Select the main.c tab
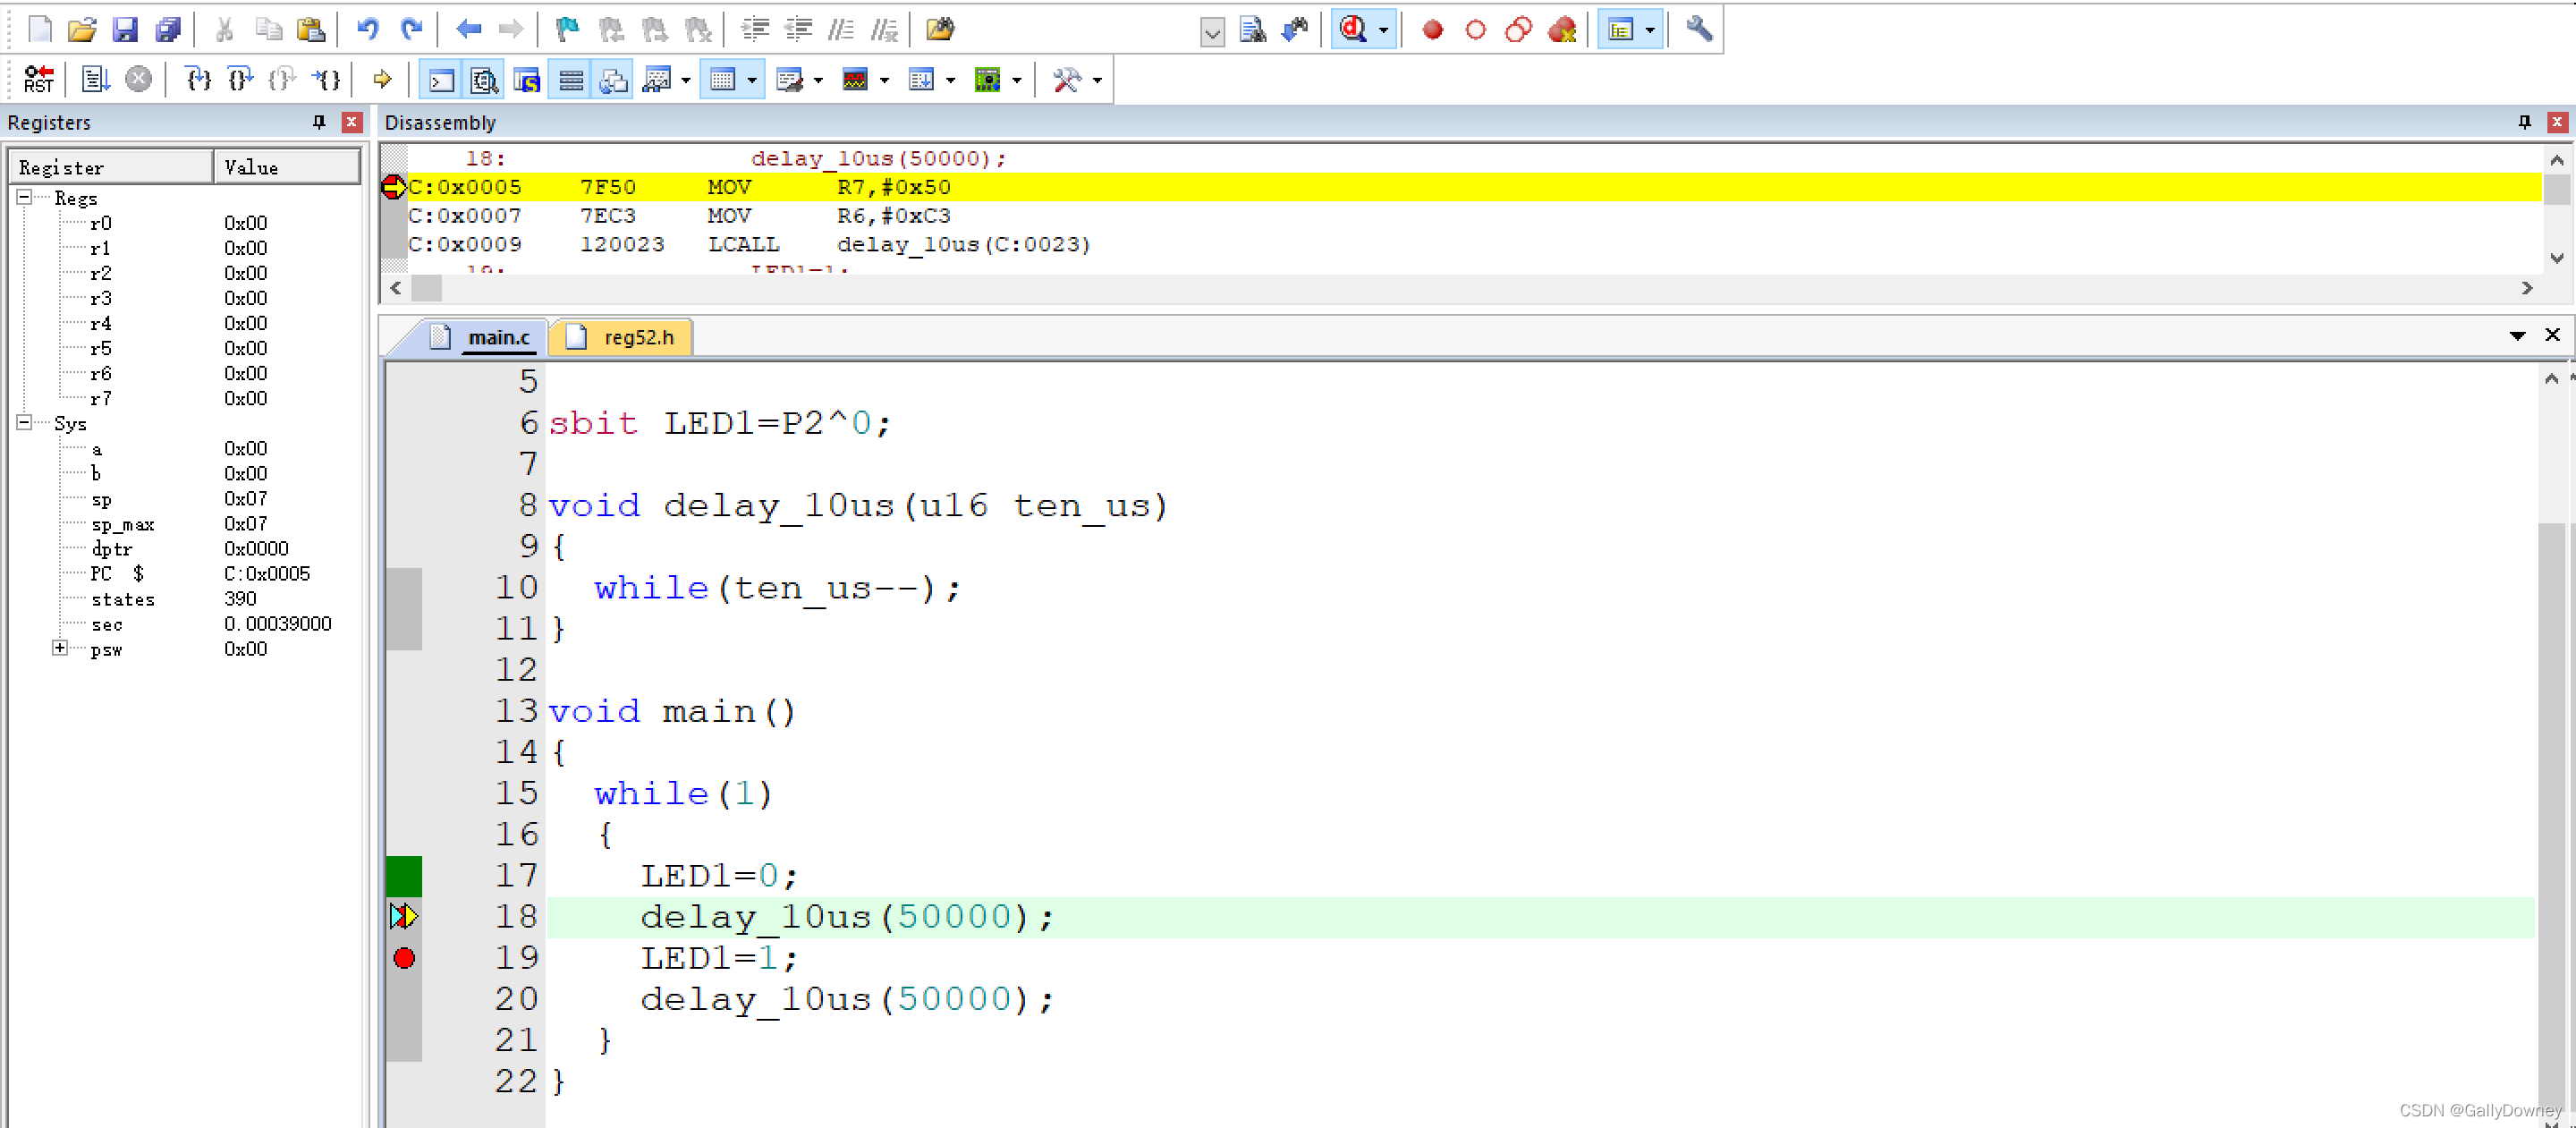 tap(498, 337)
